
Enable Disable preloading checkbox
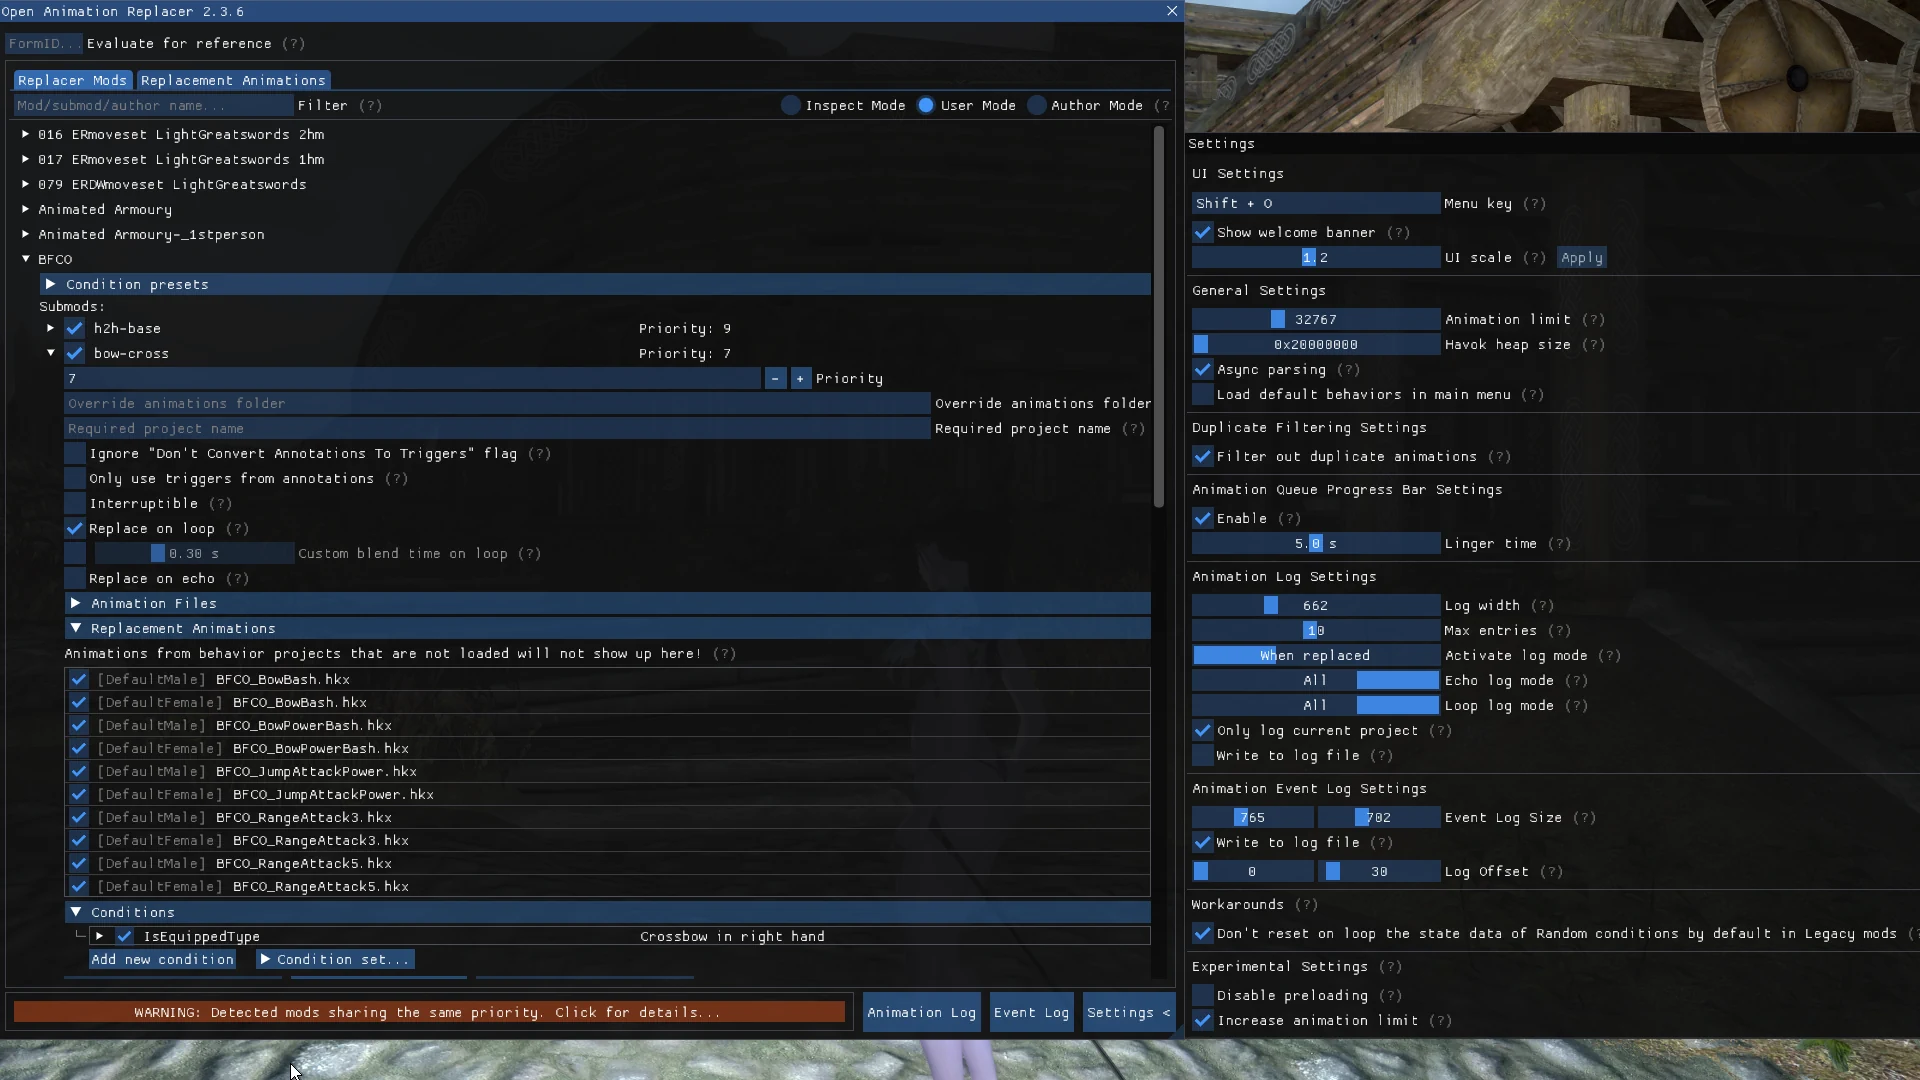[x=1203, y=996]
